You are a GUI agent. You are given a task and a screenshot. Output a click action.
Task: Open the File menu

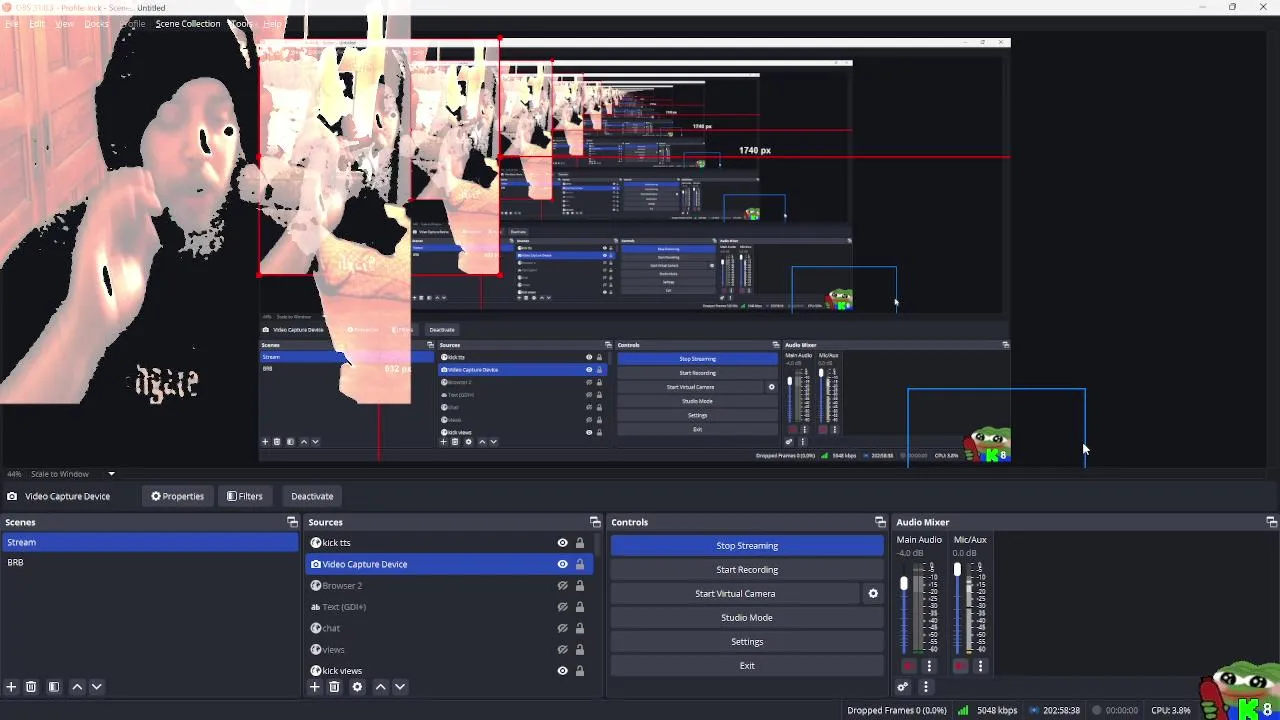(11, 23)
